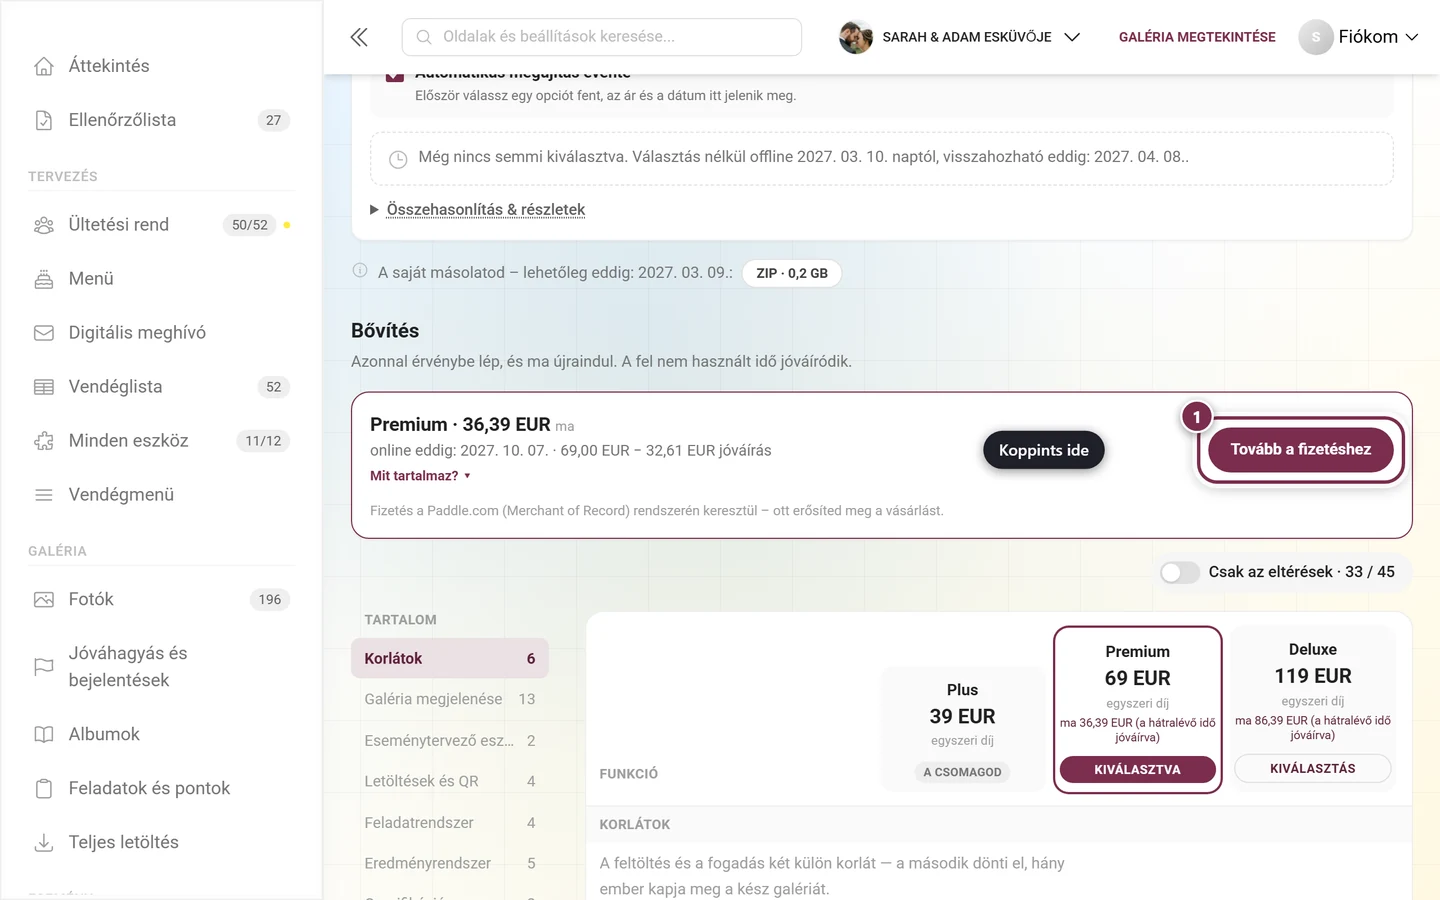Uncheck the Automatikus megújítás checkbox
This screenshot has height=900, width=1440.
coord(394,77)
